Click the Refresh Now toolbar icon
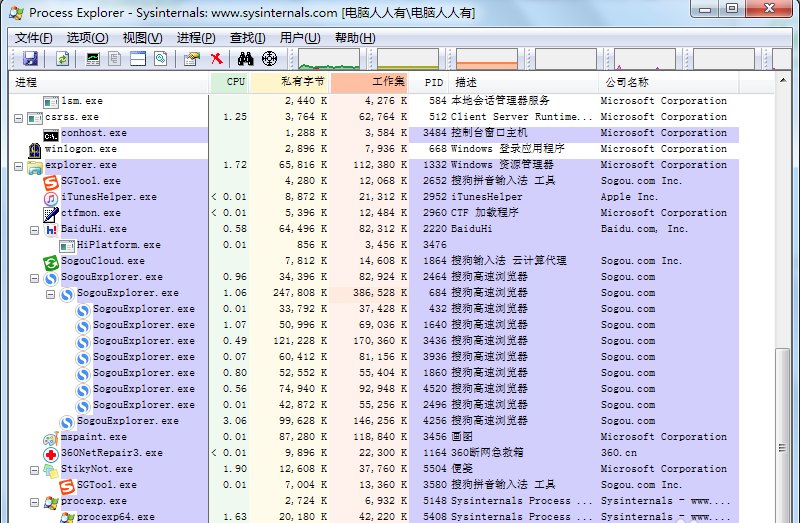This screenshot has width=800, height=523. coord(62,59)
